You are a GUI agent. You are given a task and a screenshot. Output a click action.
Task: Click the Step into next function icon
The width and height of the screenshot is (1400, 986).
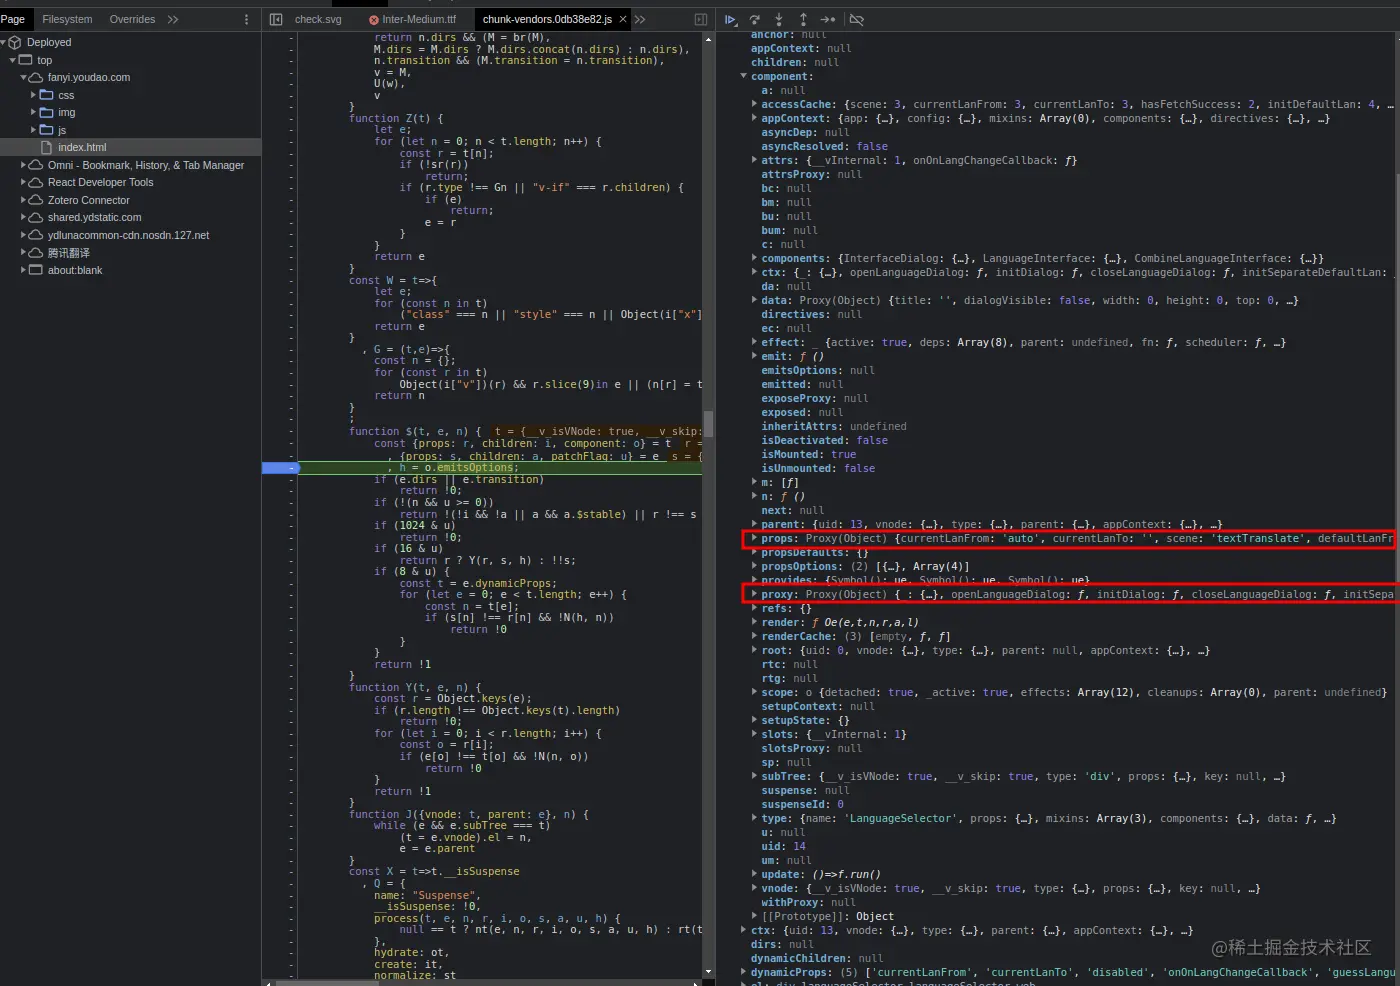pyautogui.click(x=779, y=19)
